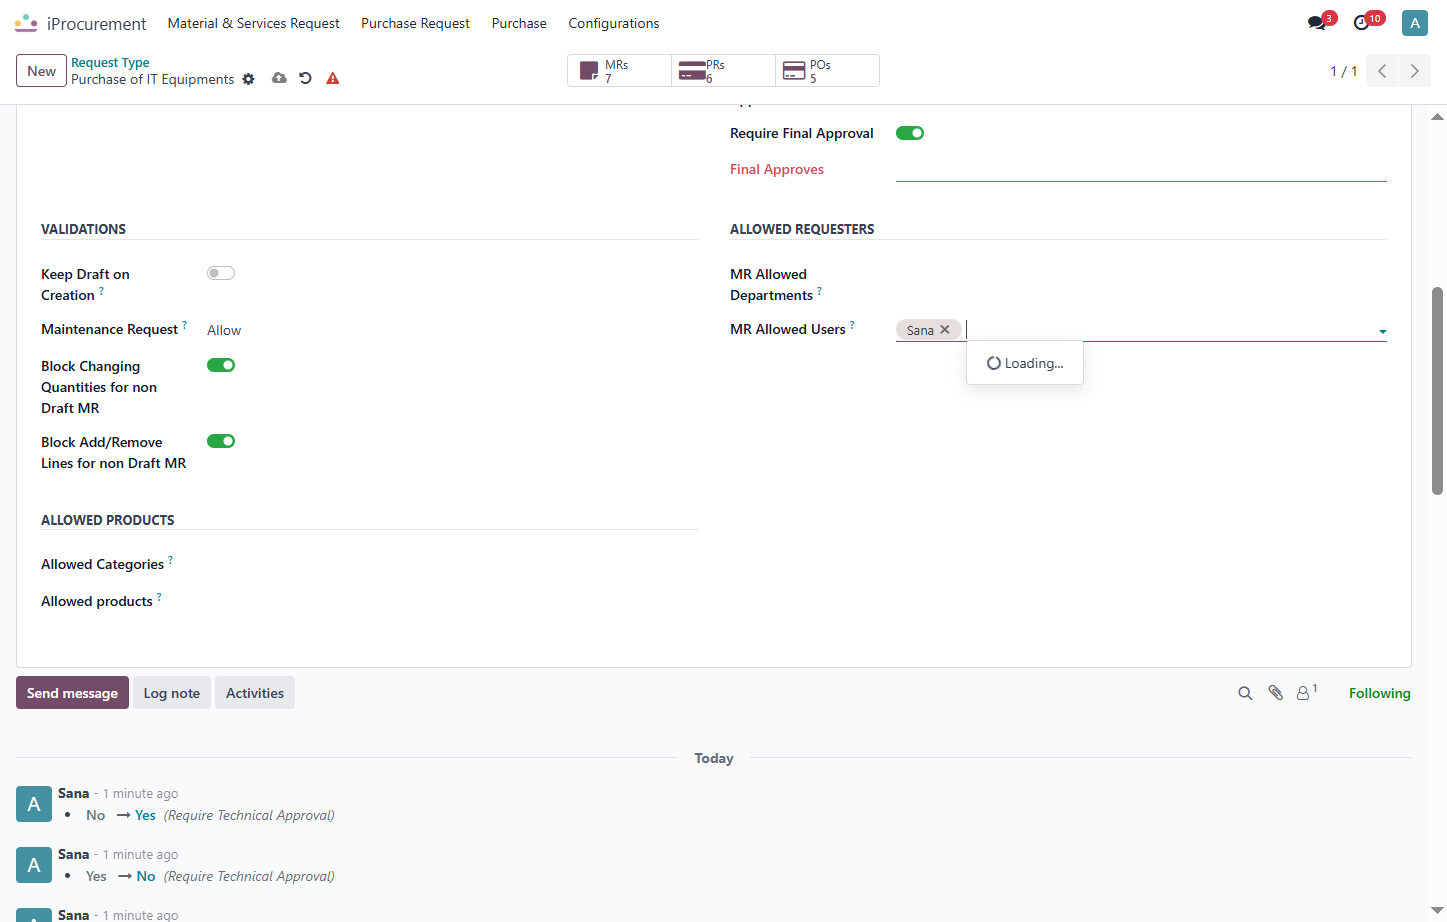Viewport: 1447px width, 922px height.
Task: Click the red warning triangle icon
Action: (x=333, y=78)
